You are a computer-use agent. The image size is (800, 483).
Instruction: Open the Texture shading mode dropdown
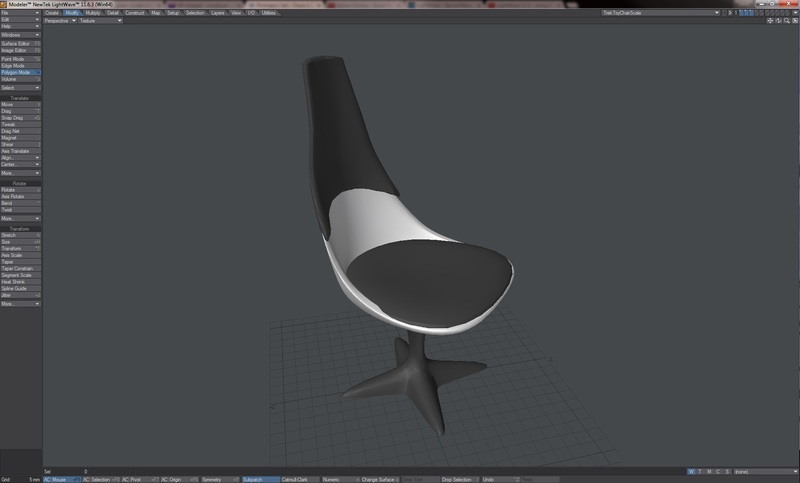[100, 21]
